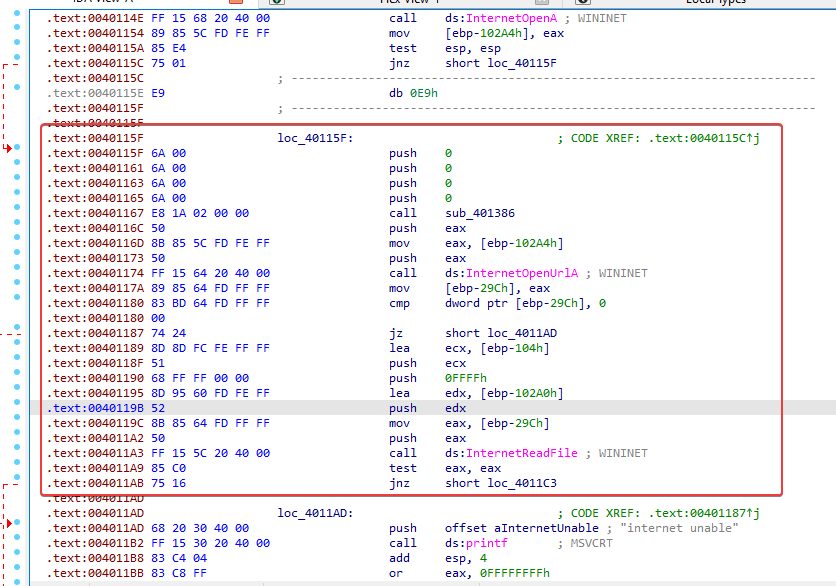Click the 0FFFFFFFFh operand of or

(x=515, y=573)
